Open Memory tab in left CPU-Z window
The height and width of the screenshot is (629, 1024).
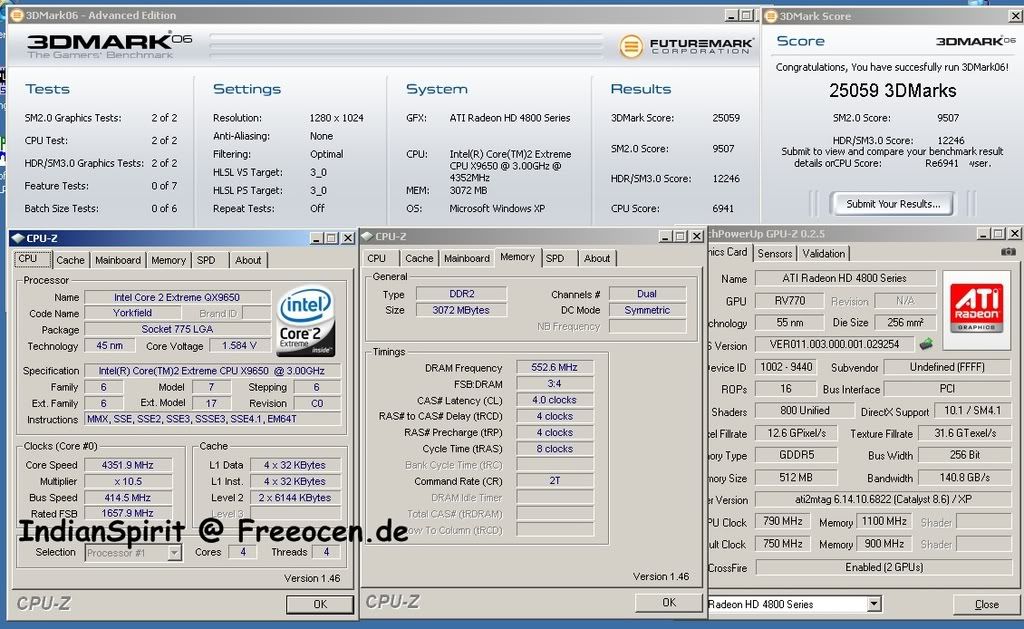[x=168, y=260]
